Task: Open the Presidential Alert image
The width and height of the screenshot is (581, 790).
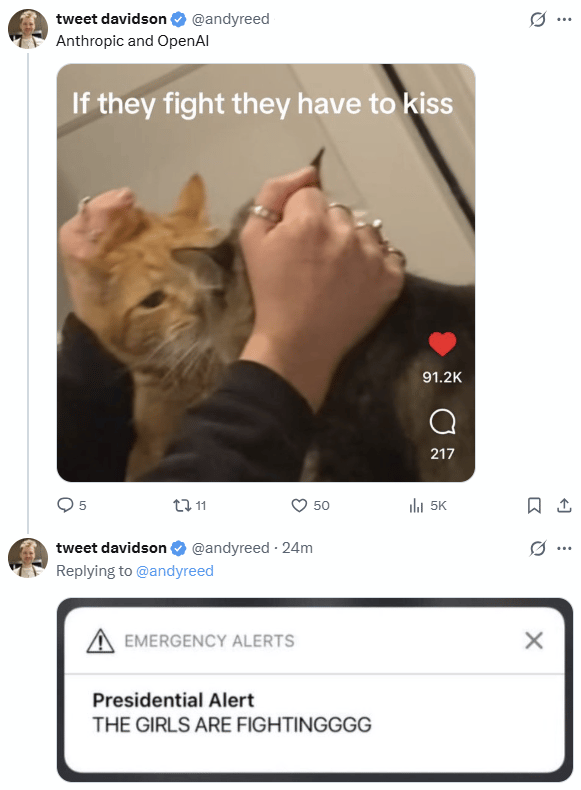Action: pyautogui.click(x=315, y=690)
